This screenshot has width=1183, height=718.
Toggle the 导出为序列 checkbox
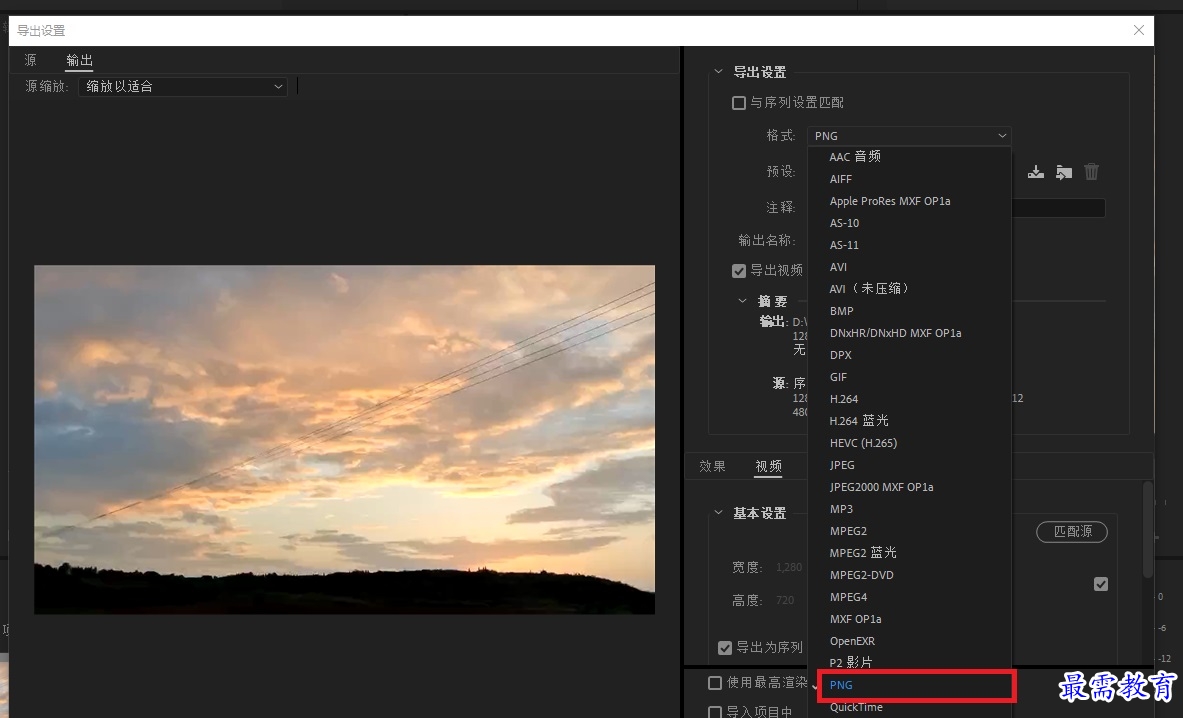(x=725, y=648)
